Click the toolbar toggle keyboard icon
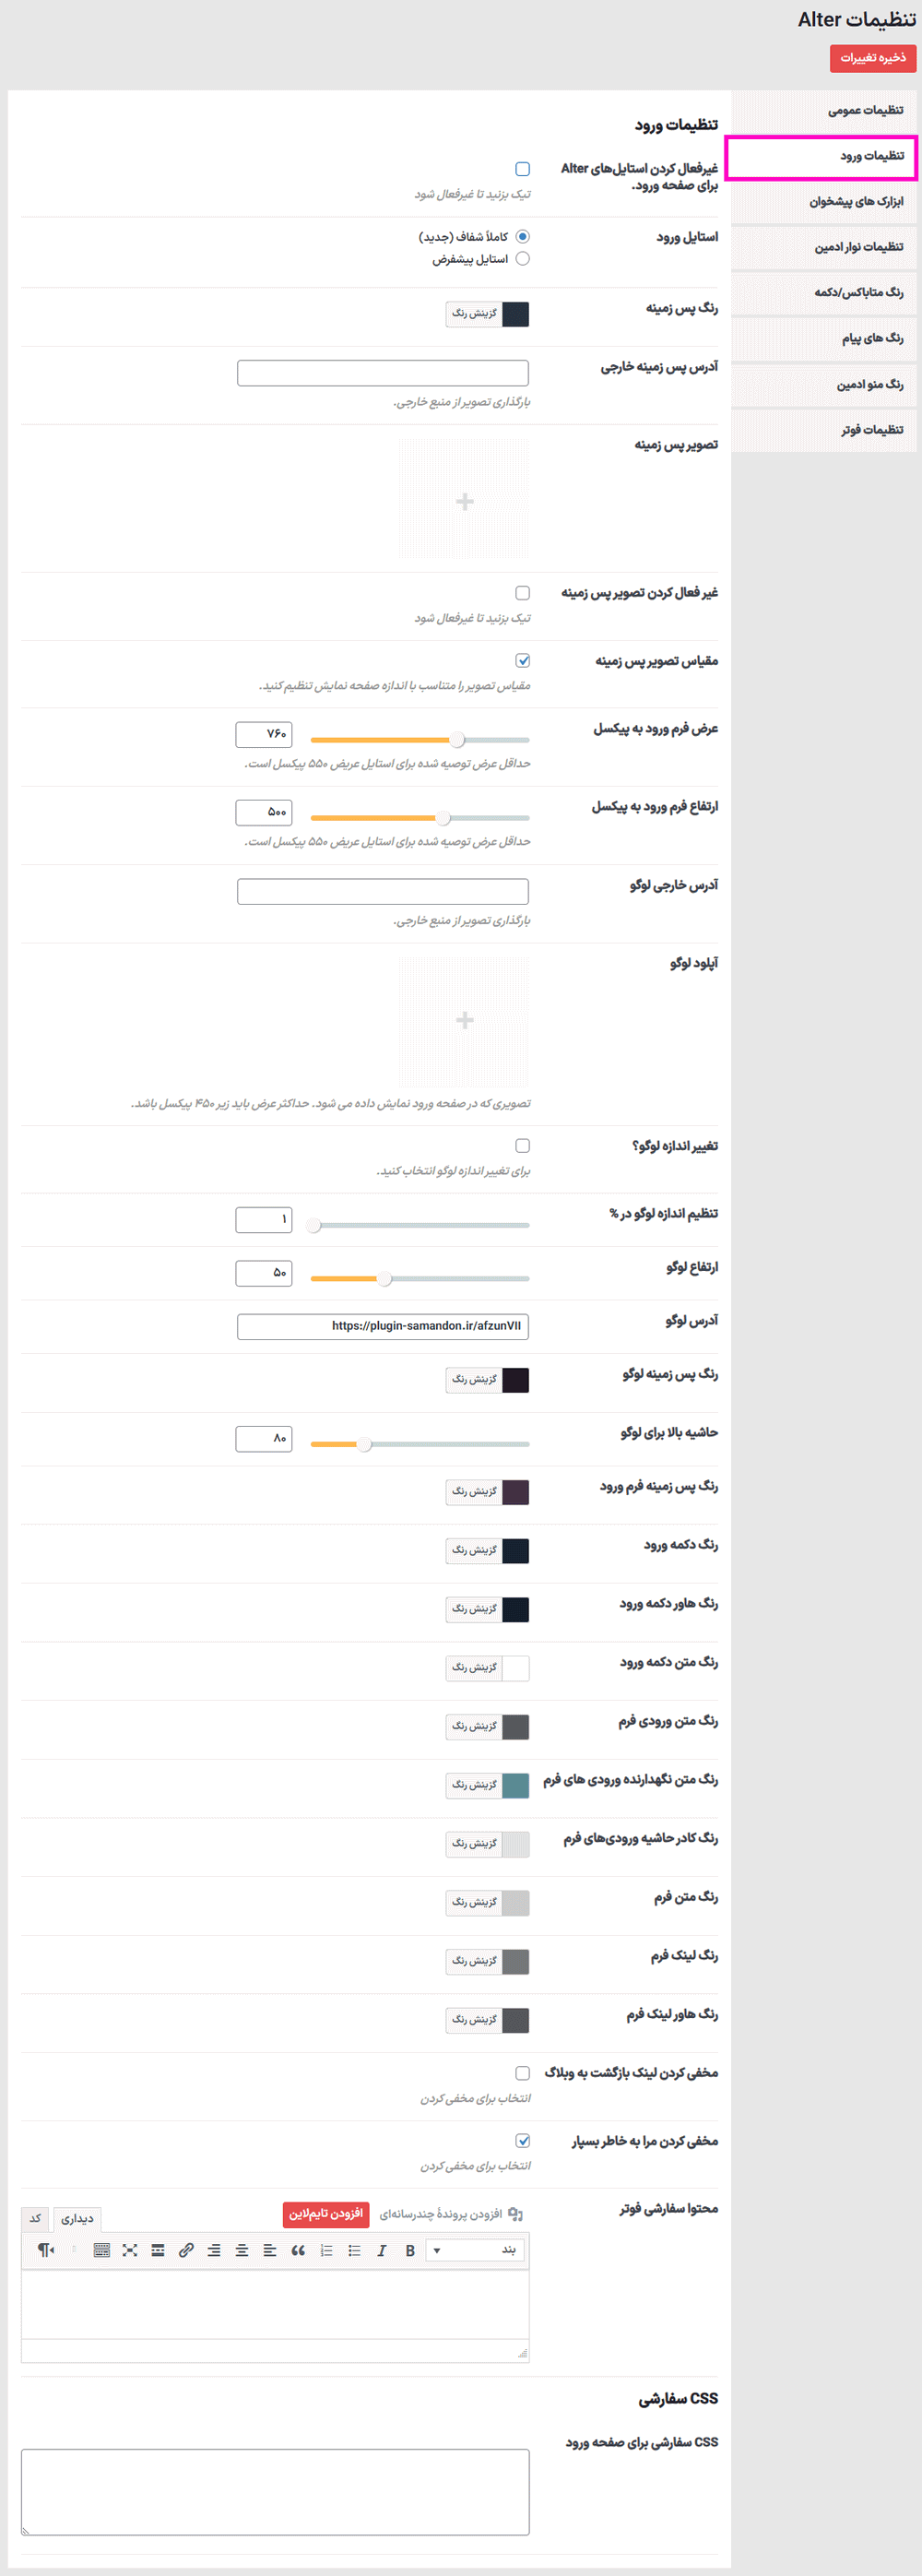922x2576 pixels. coord(102,2250)
